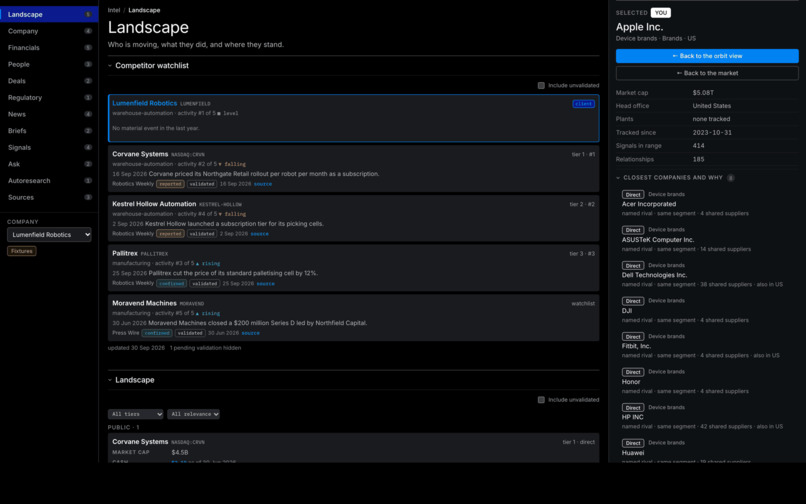Open the Corvane Systems watchlist card title
This screenshot has width=806, height=504.
pos(140,154)
